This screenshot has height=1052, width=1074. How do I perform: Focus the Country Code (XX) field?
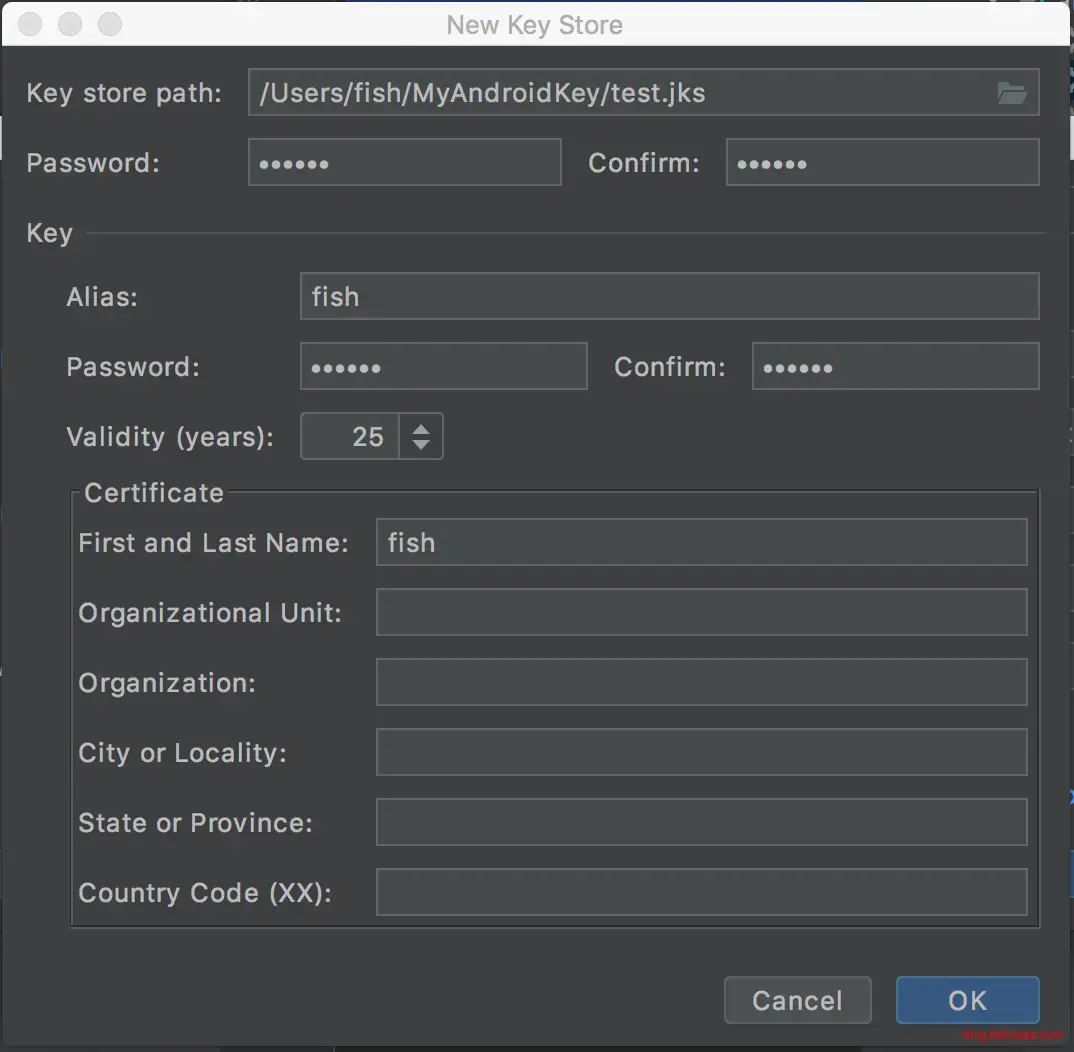(x=701, y=893)
